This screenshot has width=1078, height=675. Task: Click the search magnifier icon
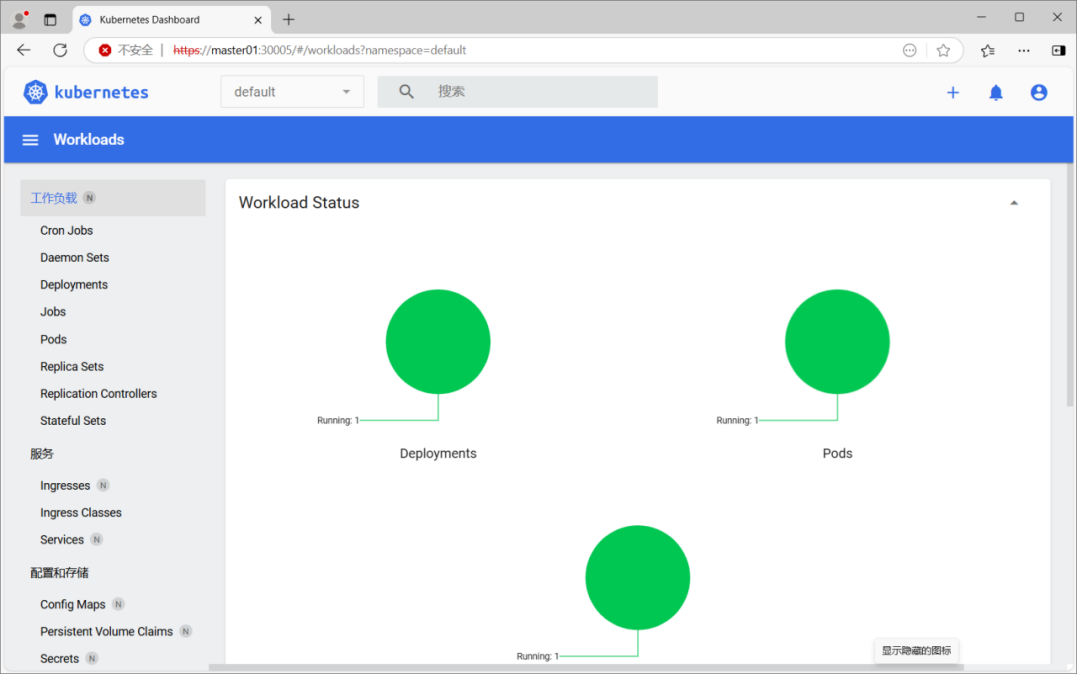click(406, 91)
